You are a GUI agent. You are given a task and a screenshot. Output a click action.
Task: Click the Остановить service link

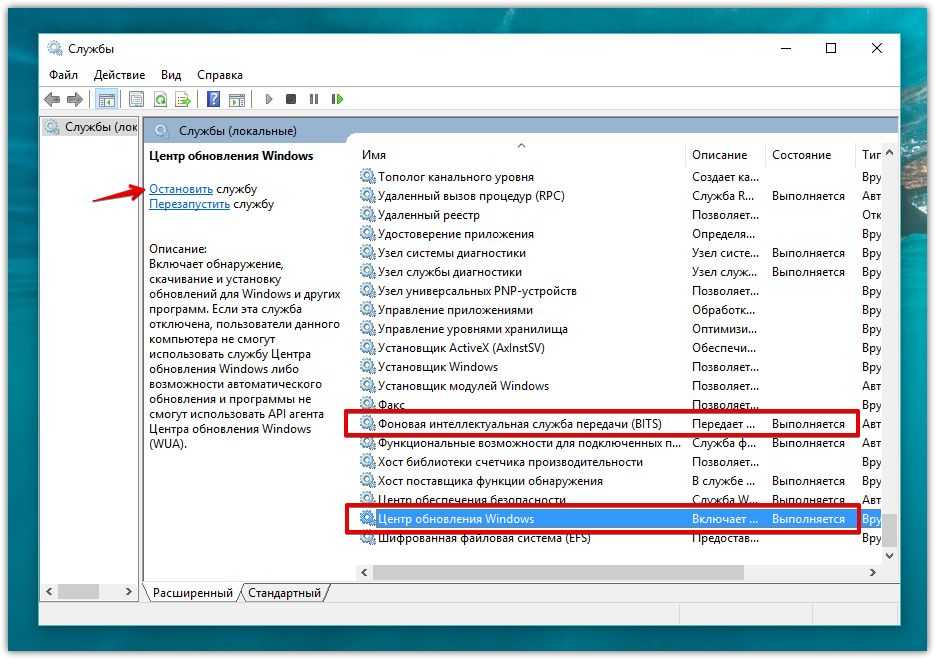click(x=181, y=188)
